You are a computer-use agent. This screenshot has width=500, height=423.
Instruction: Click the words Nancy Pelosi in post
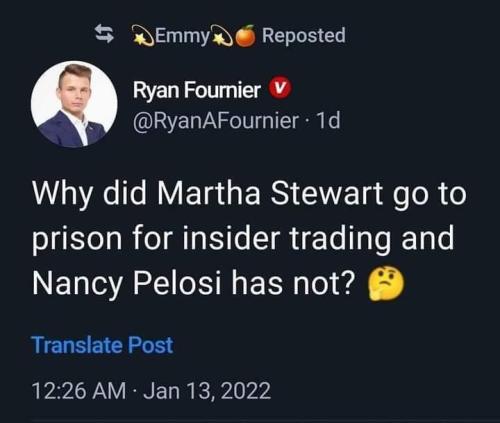tap(127, 284)
